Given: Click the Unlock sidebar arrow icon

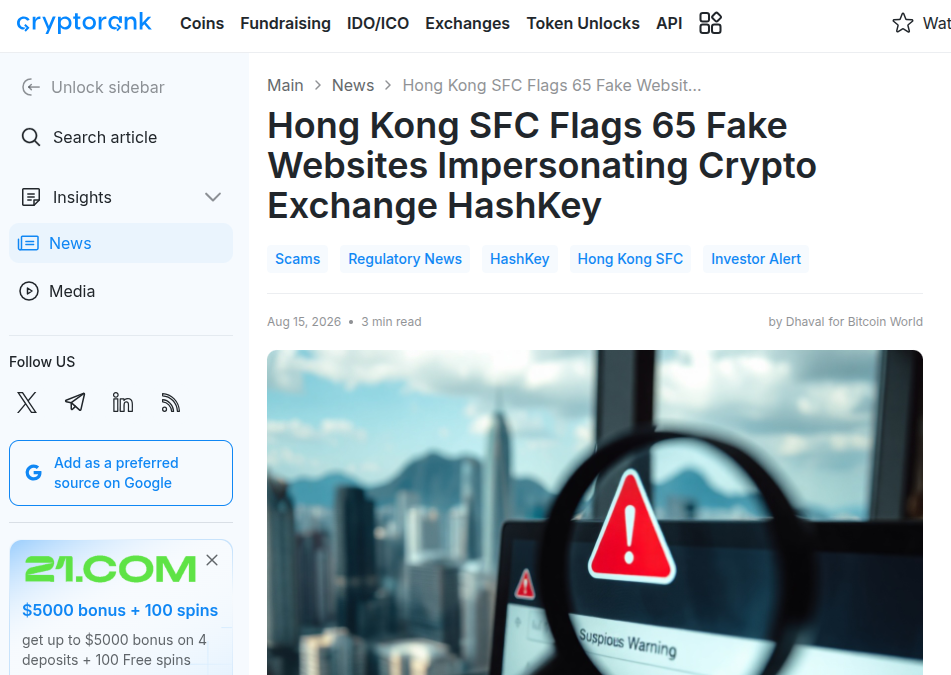Looking at the screenshot, I should 31,87.
